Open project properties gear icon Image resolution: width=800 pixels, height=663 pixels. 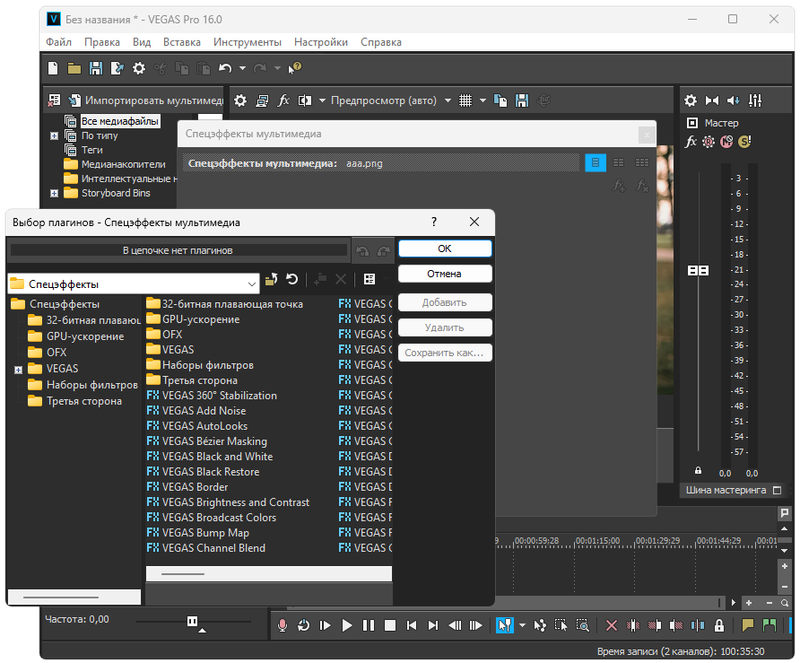coord(139,68)
